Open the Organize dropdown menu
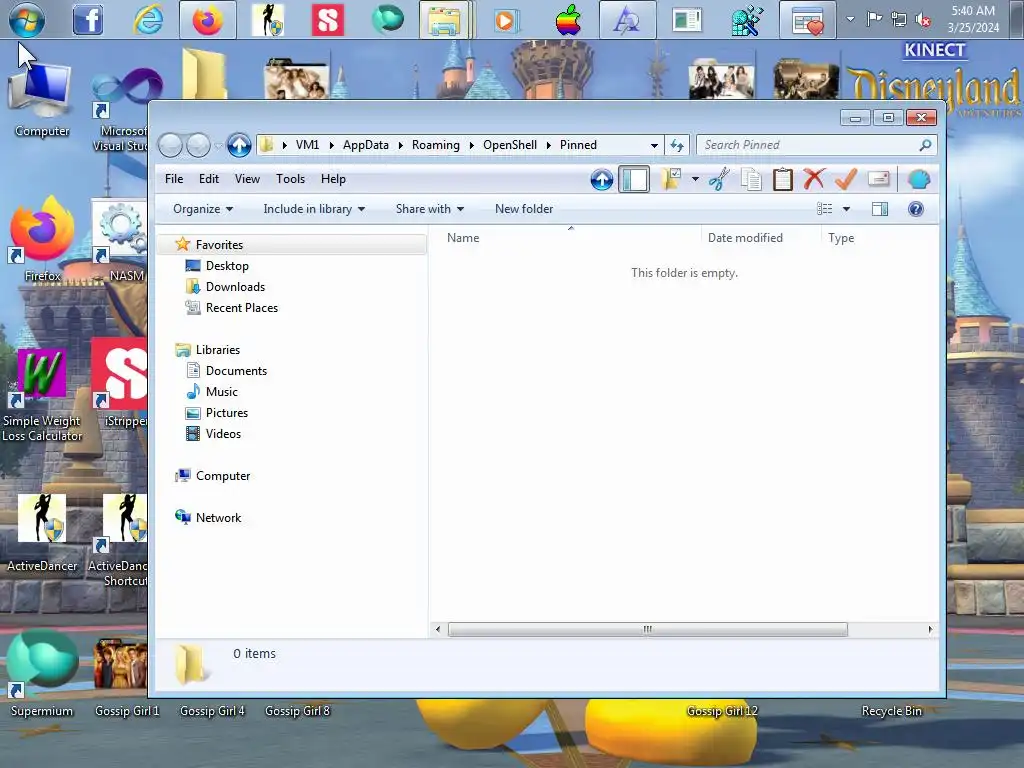 [202, 209]
